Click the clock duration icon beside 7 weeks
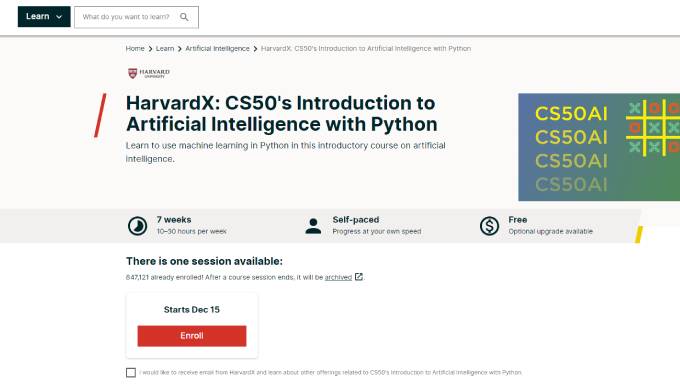The width and height of the screenshot is (680, 385). click(x=137, y=226)
